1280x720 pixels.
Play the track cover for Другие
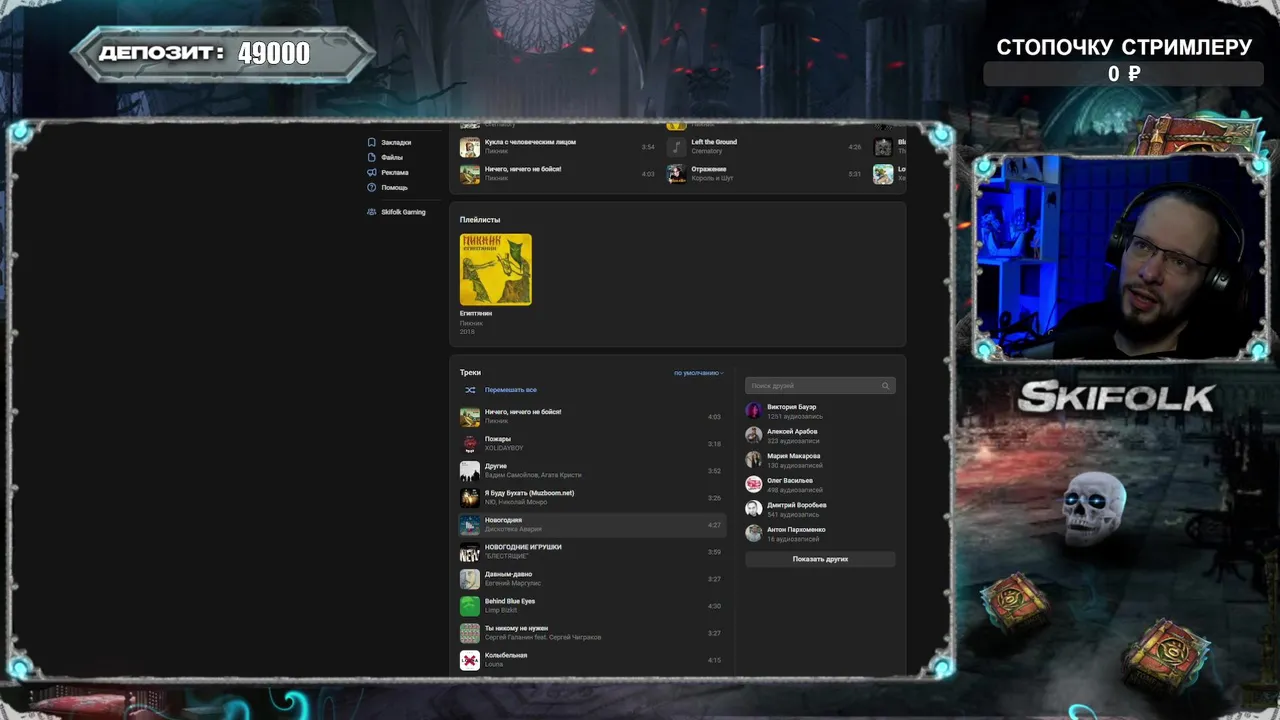tap(470, 471)
